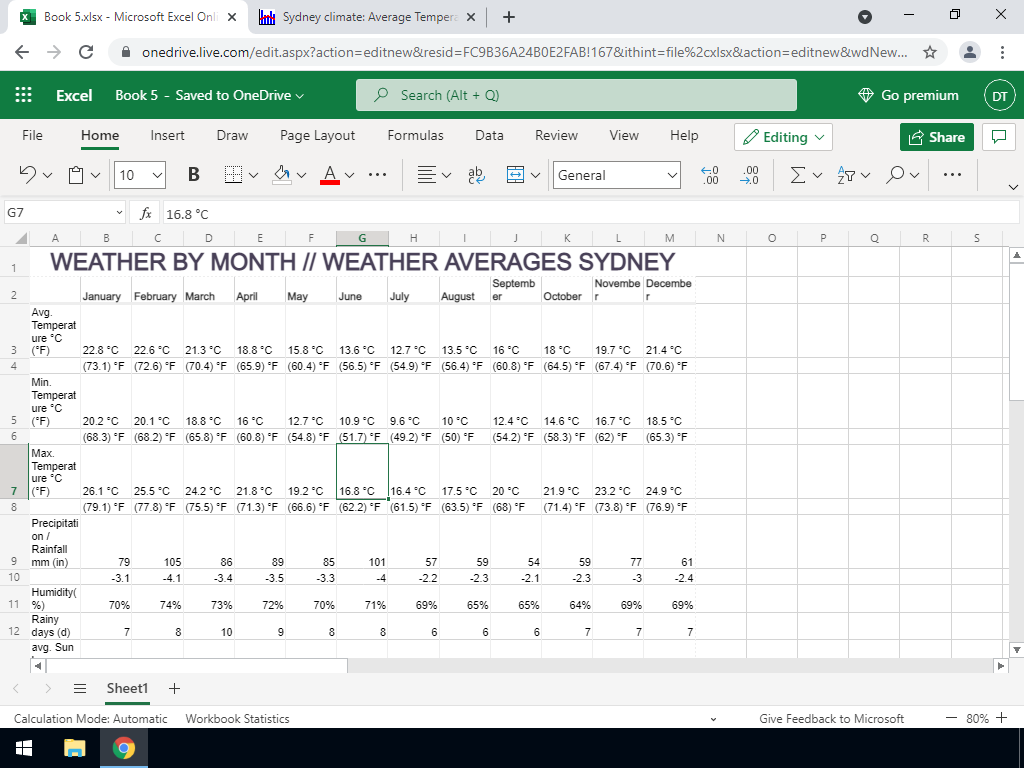Open the Comments pane icon

997,137
